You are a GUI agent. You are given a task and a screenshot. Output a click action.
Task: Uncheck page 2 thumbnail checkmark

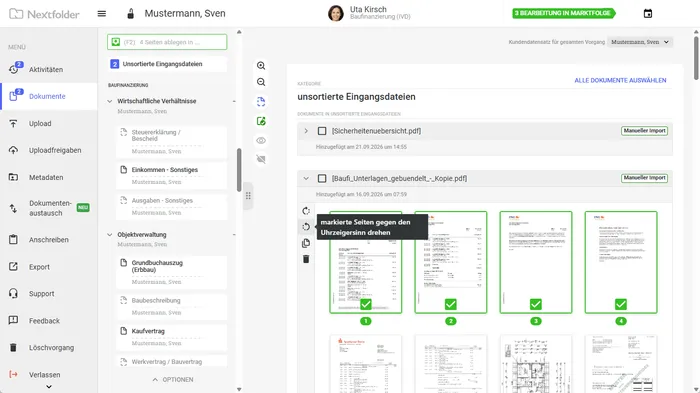451,304
